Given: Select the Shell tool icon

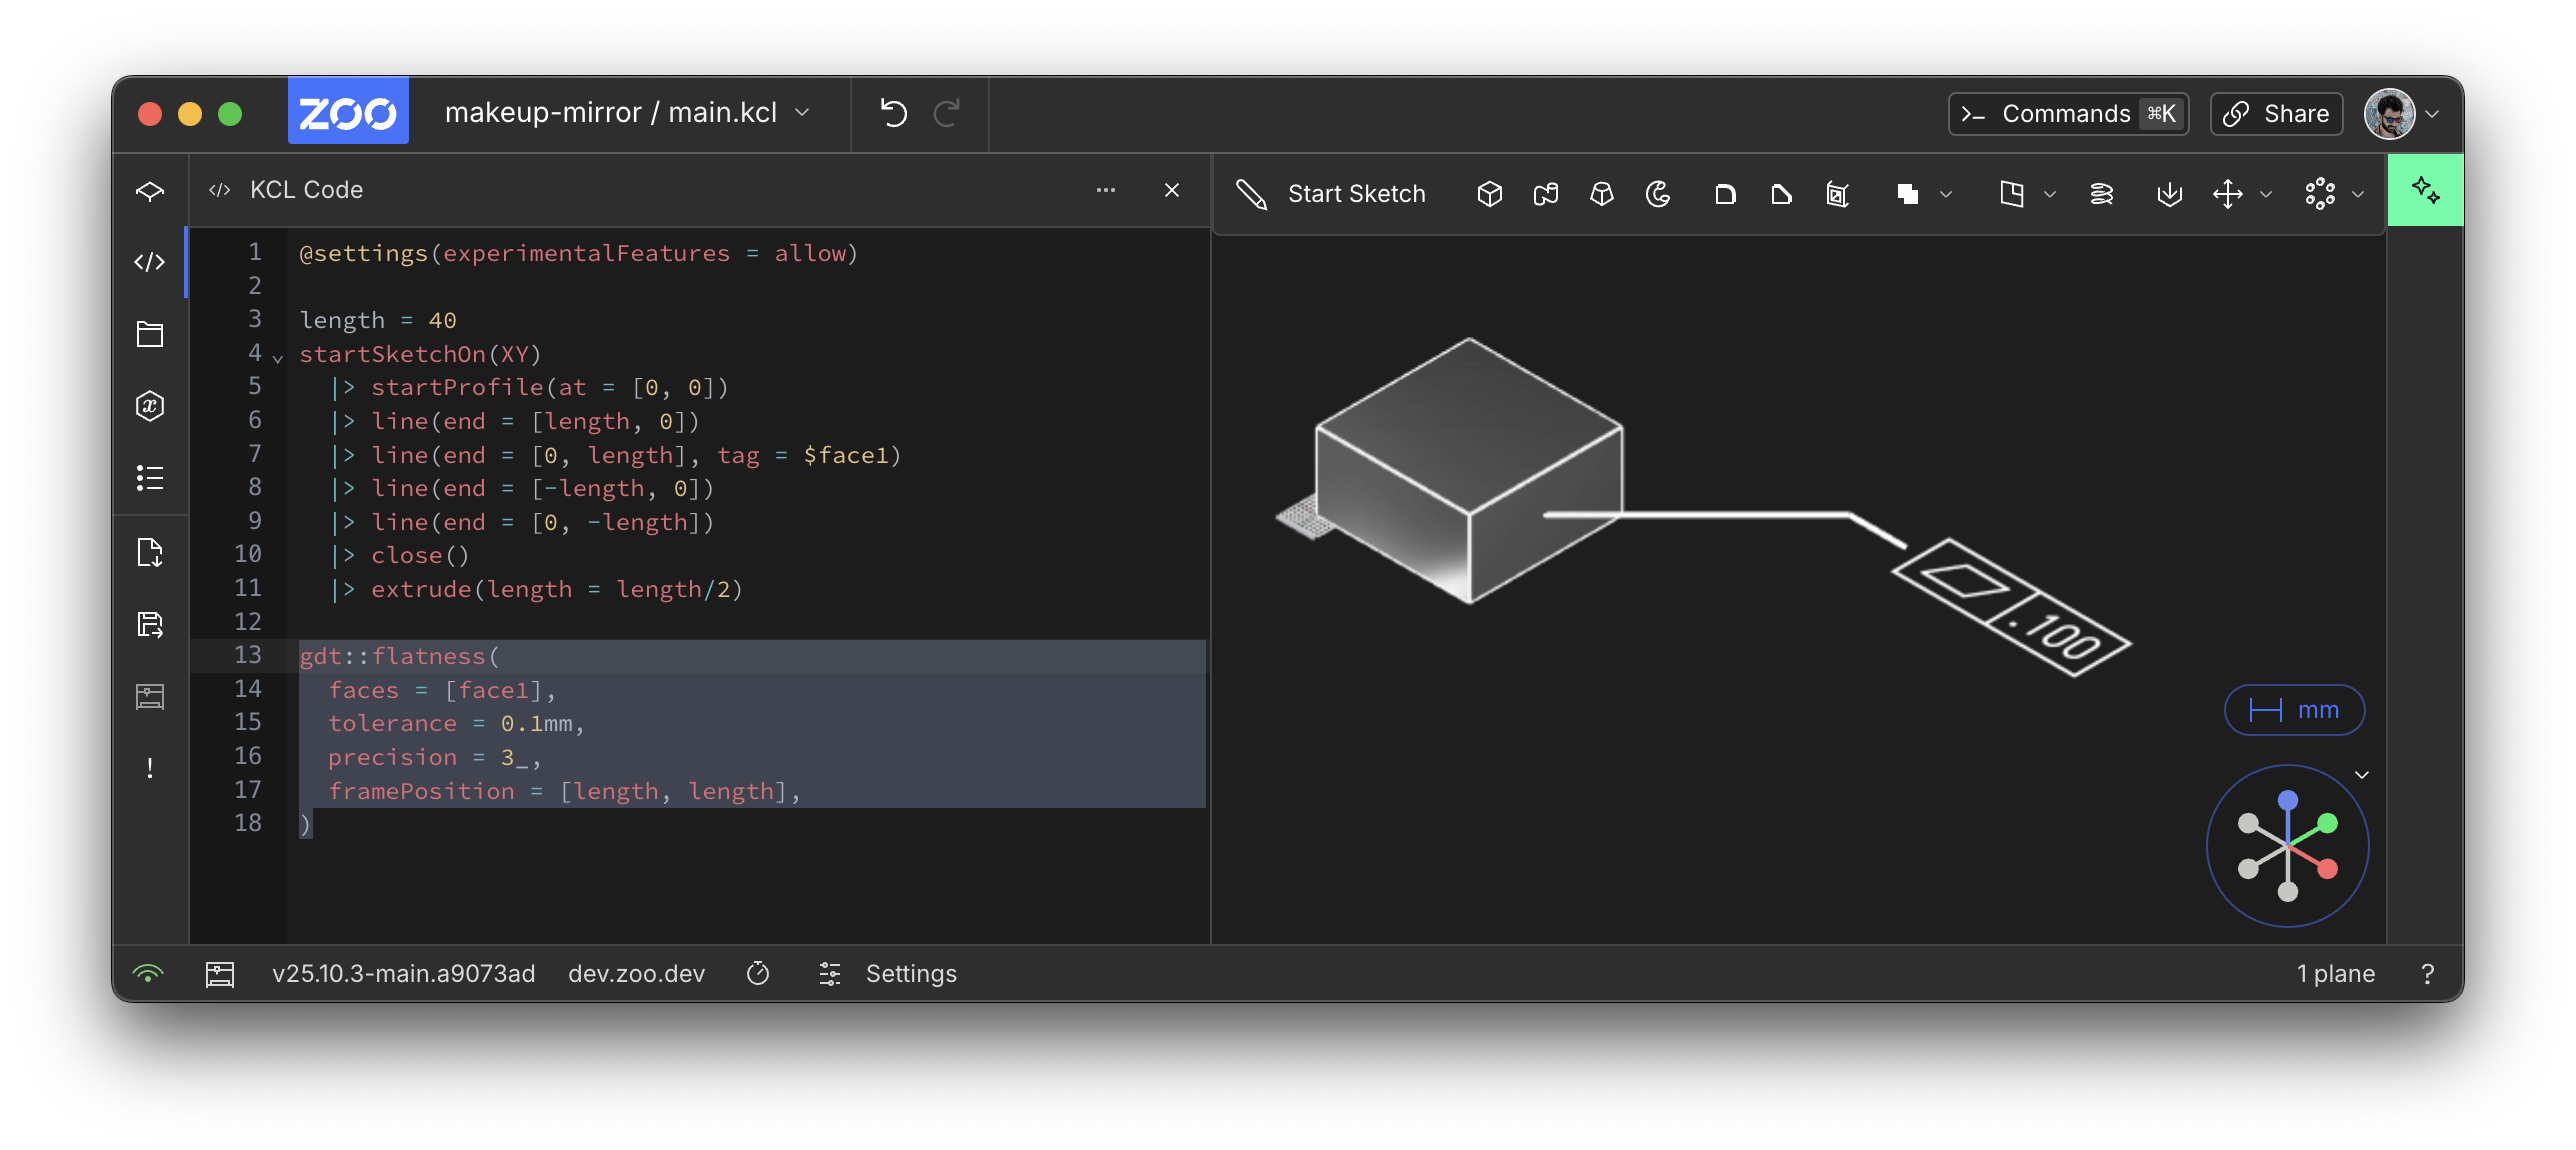Looking at the screenshot, I should tap(1837, 194).
